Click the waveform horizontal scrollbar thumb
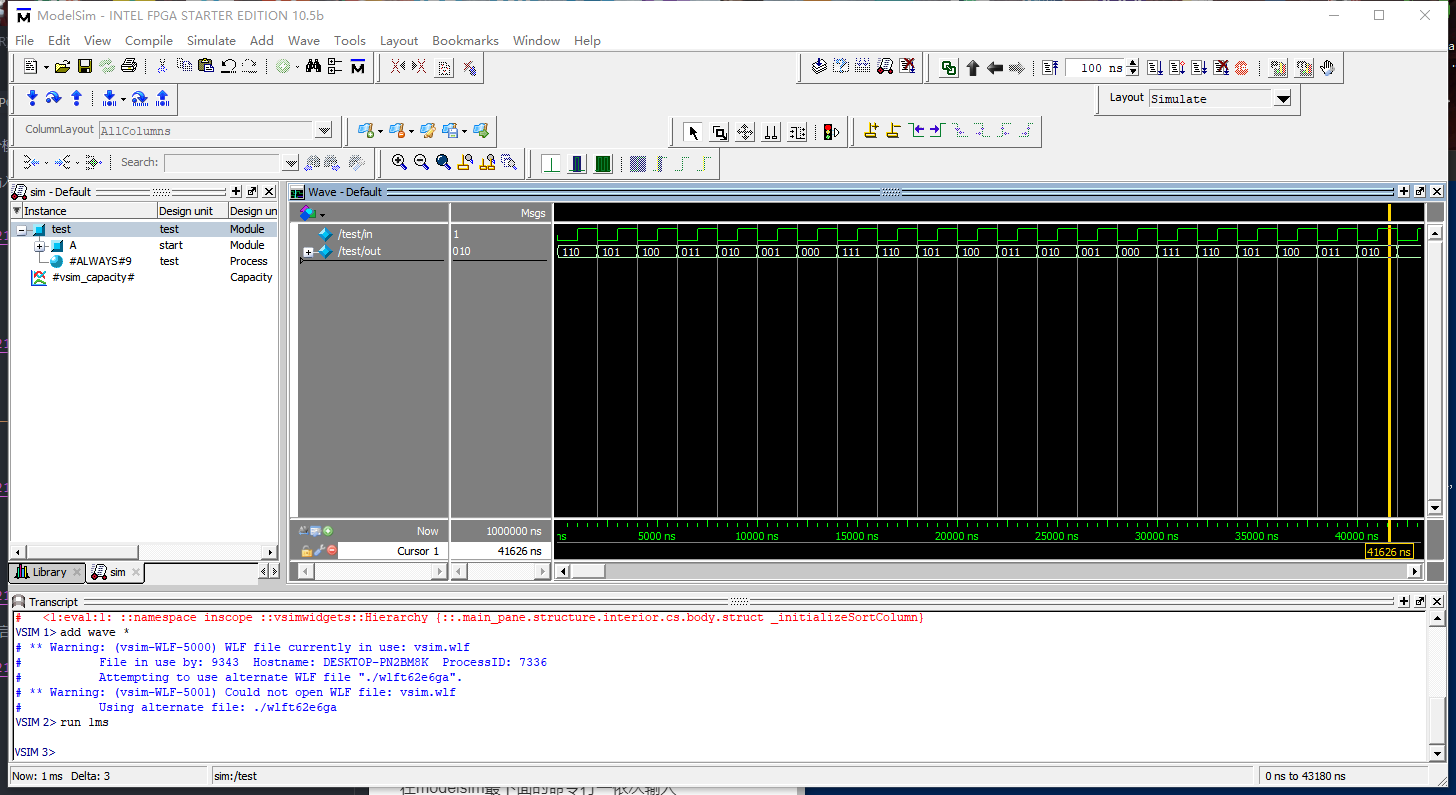 point(588,571)
